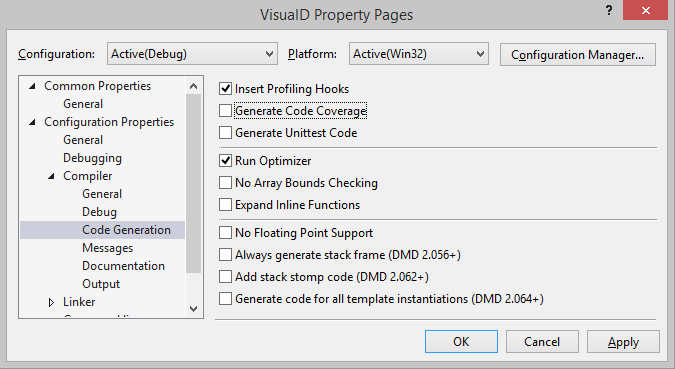
Task: Open Configuration Manager
Action: pyautogui.click(x=578, y=55)
